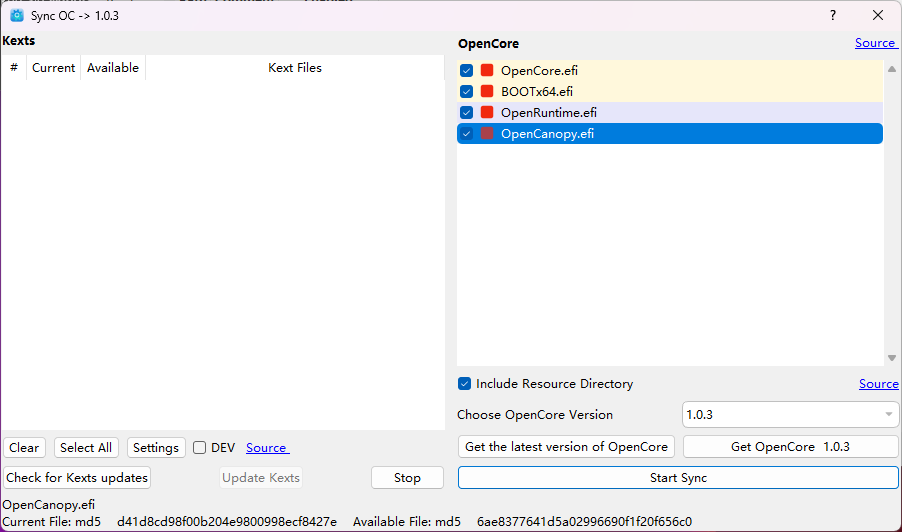The width and height of the screenshot is (902, 532).
Task: Click the scroll up arrow in OpenCore list
Action: click(x=892, y=69)
